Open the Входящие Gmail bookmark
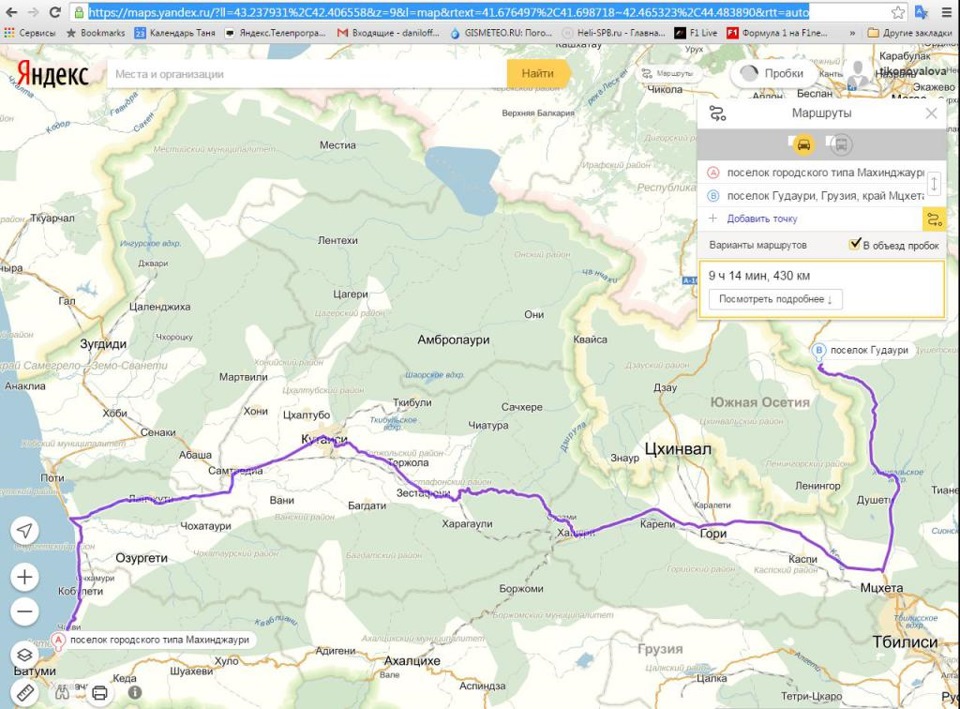The height and width of the screenshot is (709, 960). click(388, 33)
